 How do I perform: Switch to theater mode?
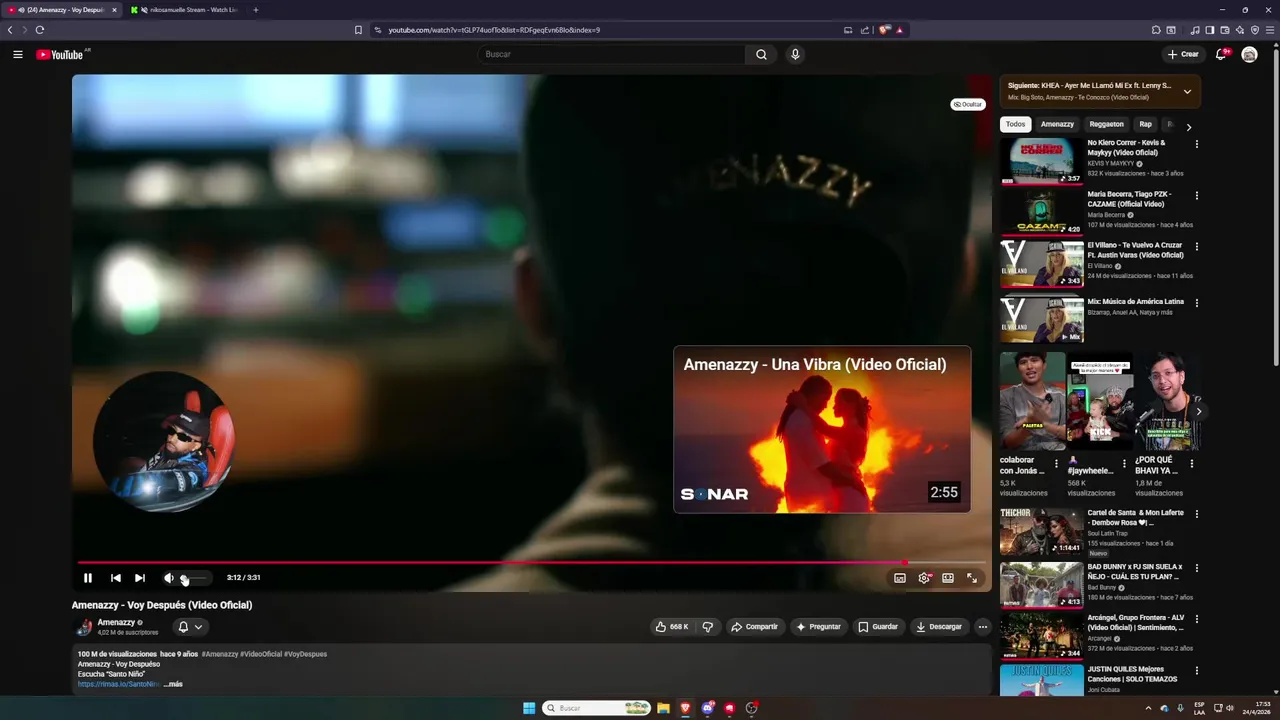pyautogui.click(x=948, y=578)
